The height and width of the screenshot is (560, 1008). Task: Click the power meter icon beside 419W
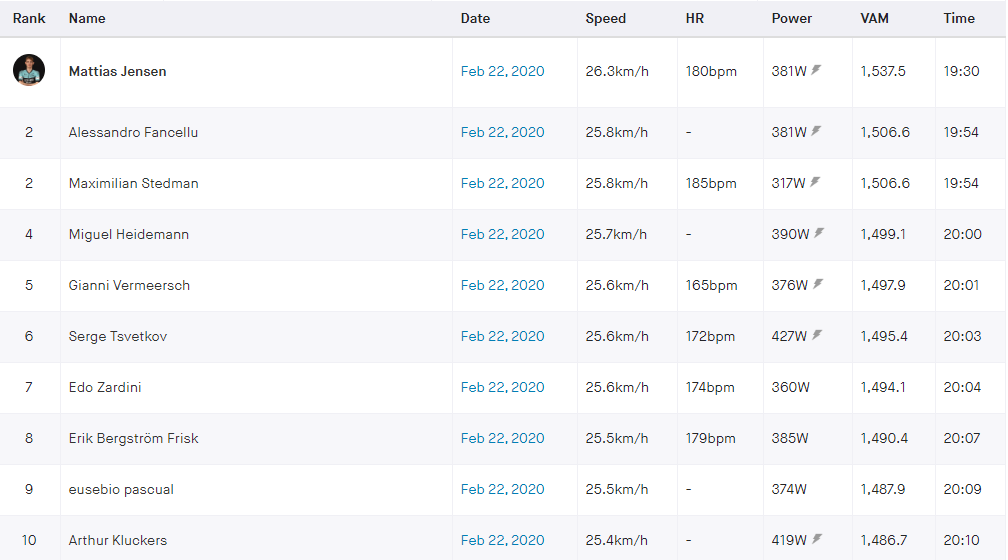click(818, 540)
